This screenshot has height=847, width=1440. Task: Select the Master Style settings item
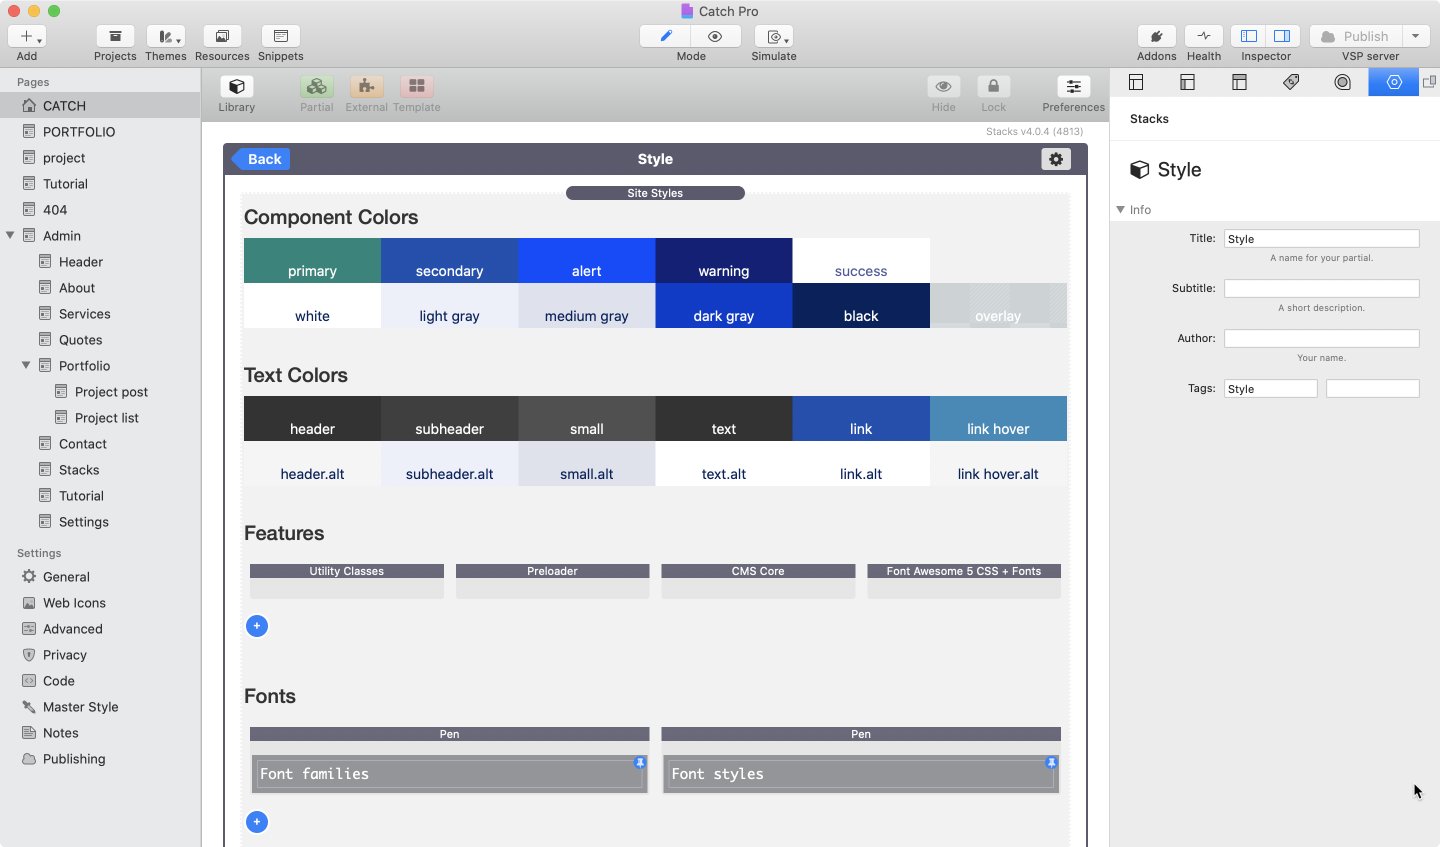pyautogui.click(x=80, y=707)
